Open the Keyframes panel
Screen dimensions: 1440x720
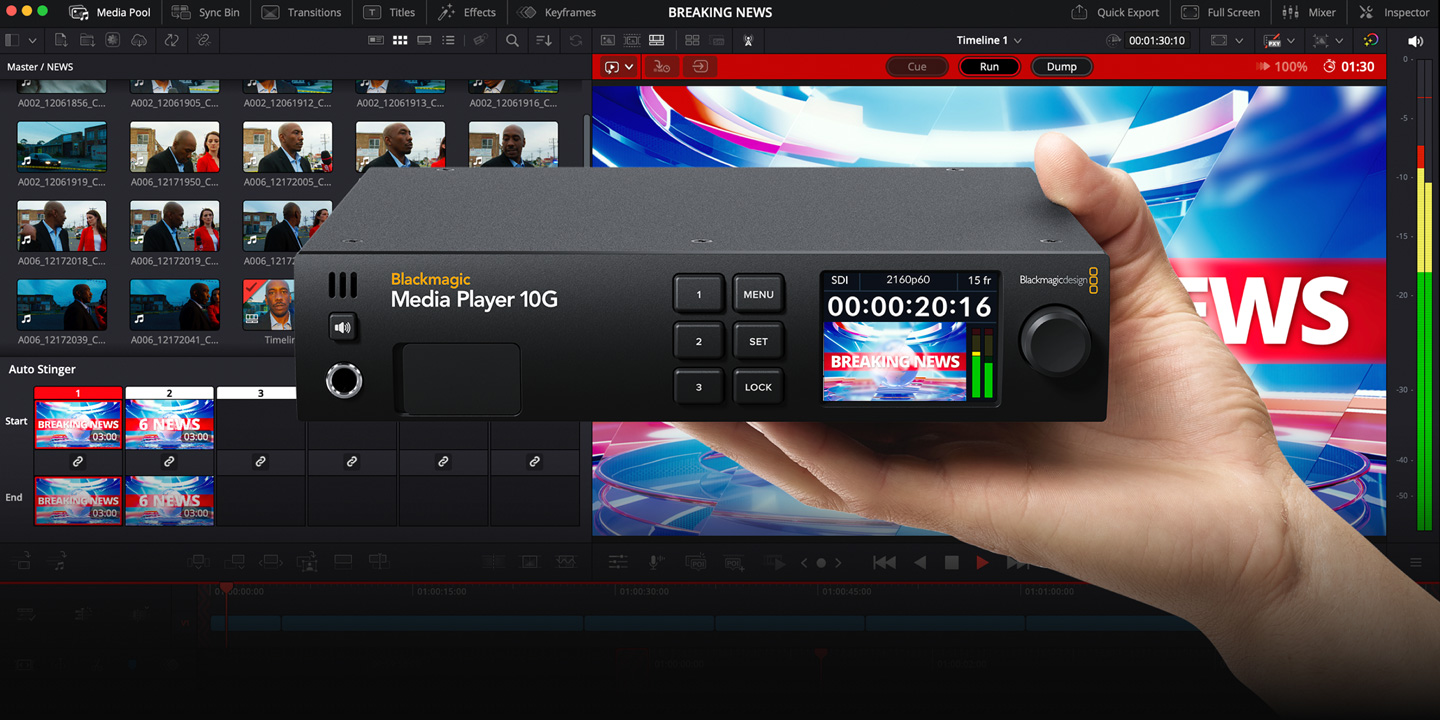coord(556,12)
